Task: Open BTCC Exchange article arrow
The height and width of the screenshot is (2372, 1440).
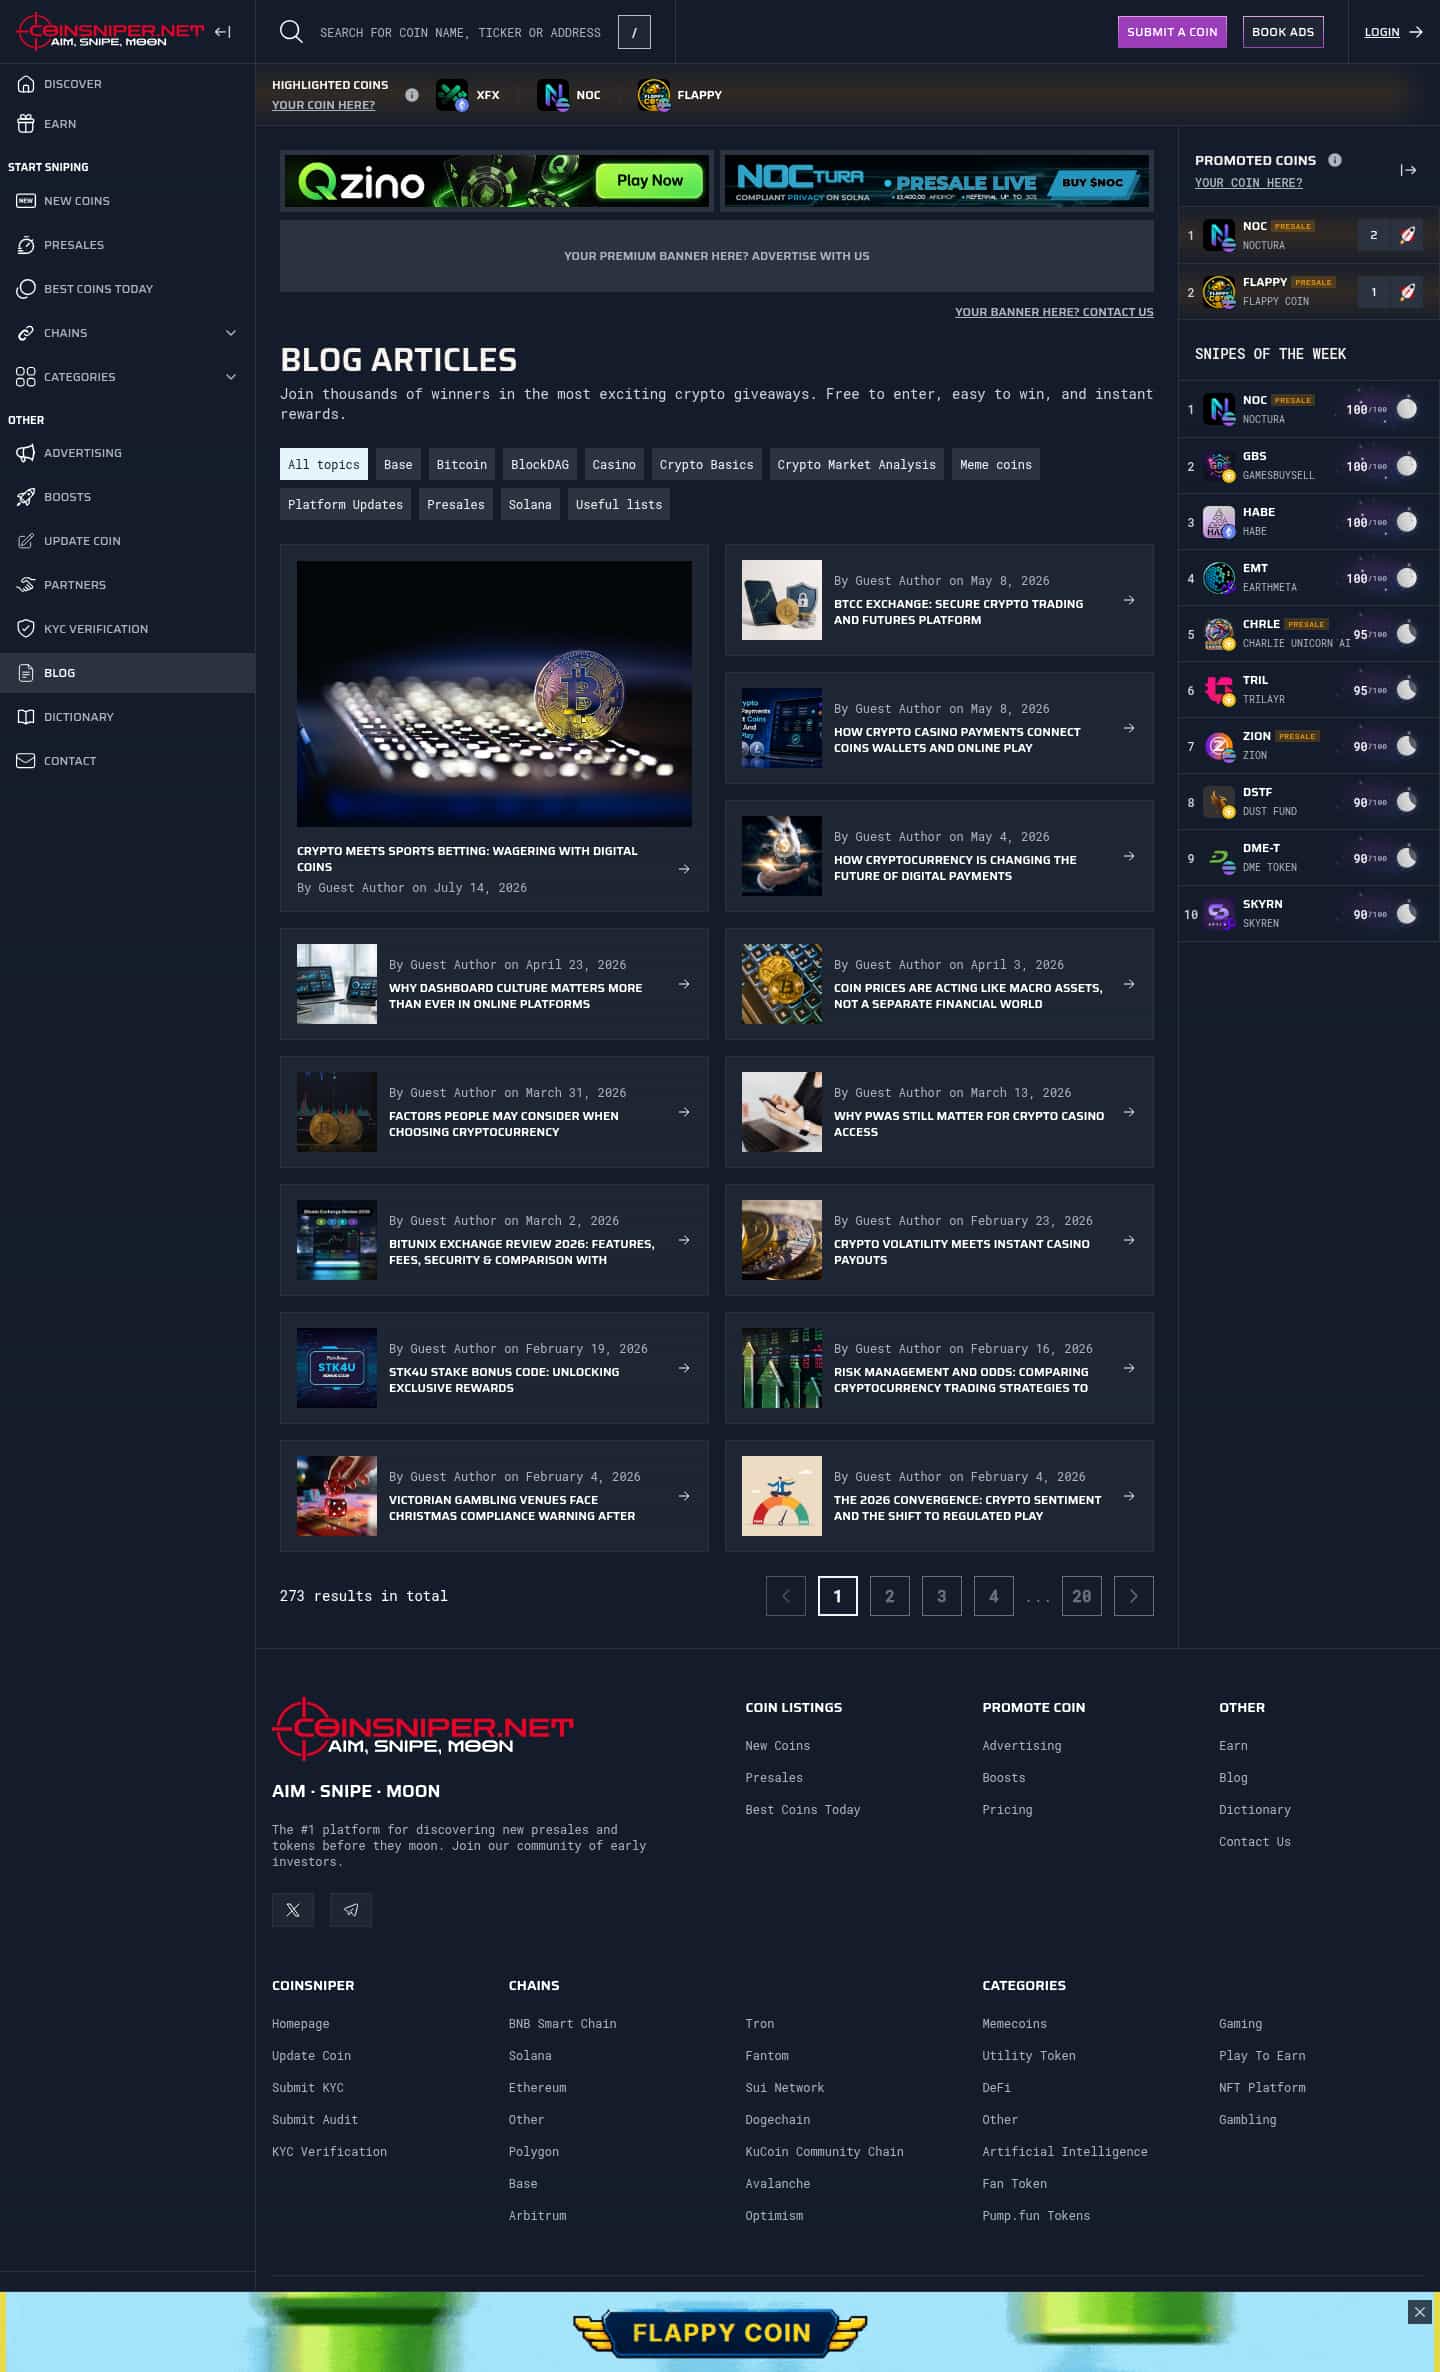Action: click(x=1129, y=600)
